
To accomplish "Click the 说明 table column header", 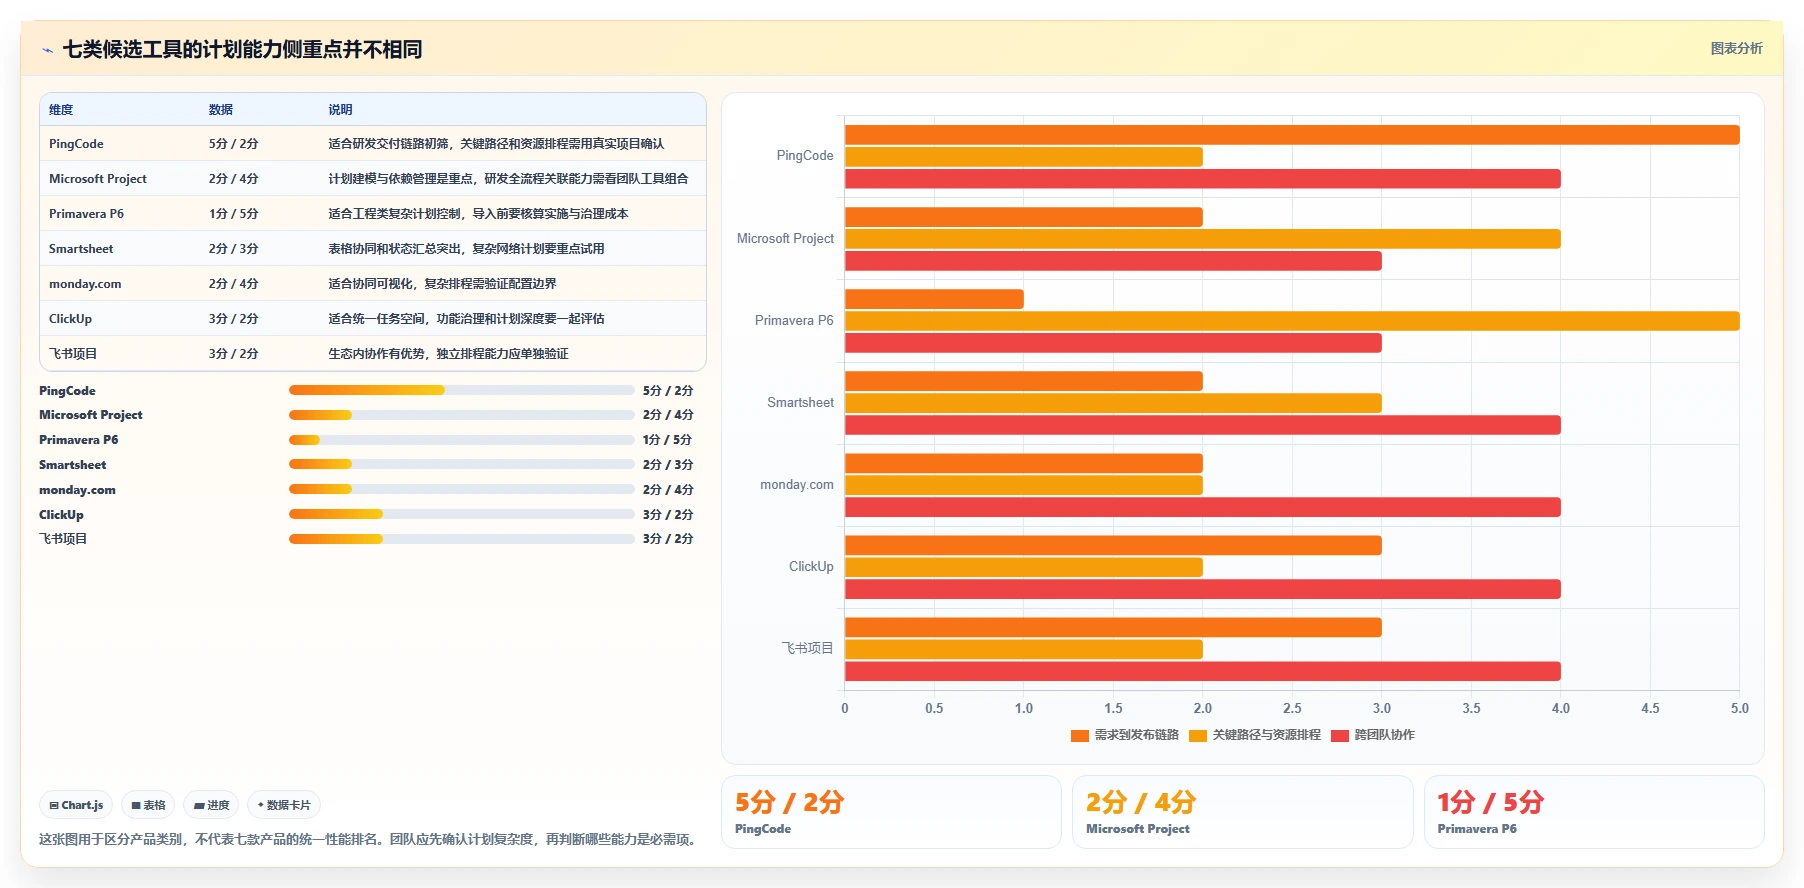I will pyautogui.click(x=340, y=110).
